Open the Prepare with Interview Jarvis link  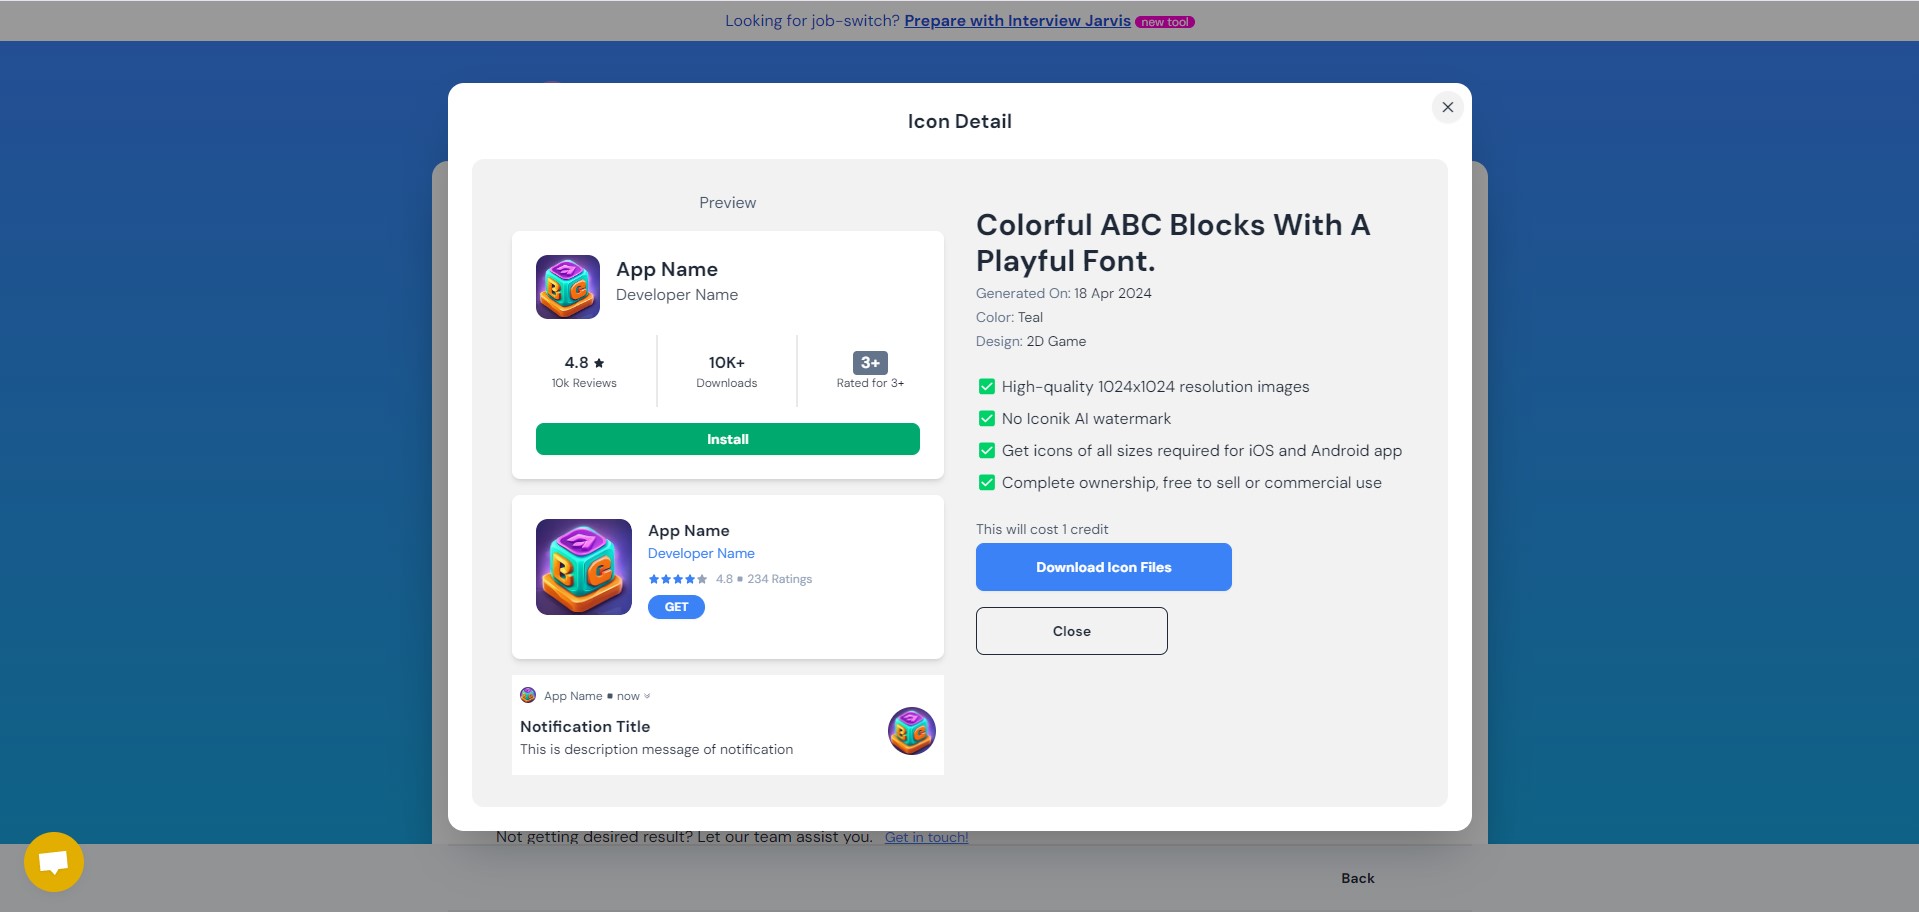pos(1017,21)
